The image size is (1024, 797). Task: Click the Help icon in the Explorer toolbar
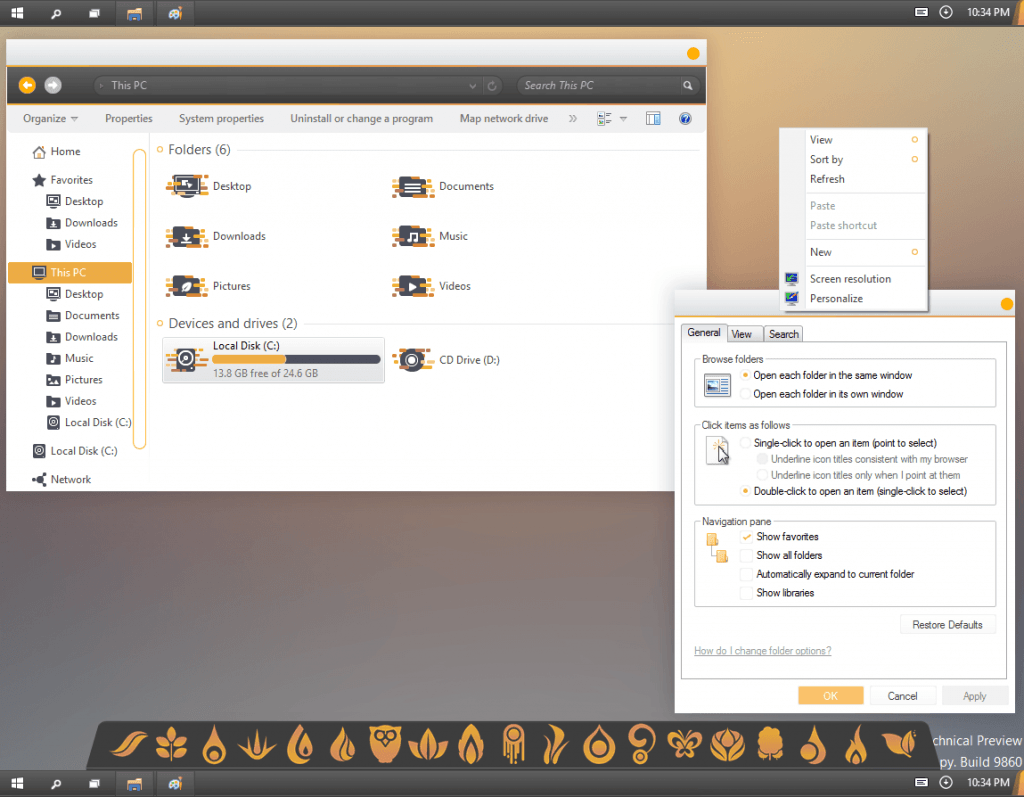(684, 118)
